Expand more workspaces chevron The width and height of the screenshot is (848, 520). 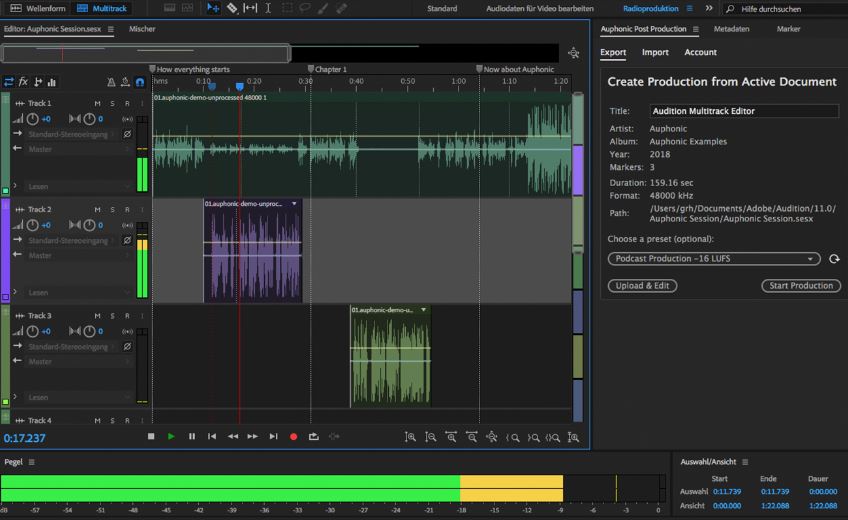tap(709, 8)
